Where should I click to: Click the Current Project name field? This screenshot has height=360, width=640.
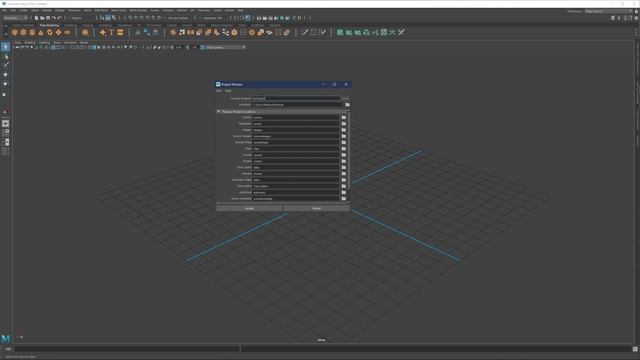[x=296, y=98]
